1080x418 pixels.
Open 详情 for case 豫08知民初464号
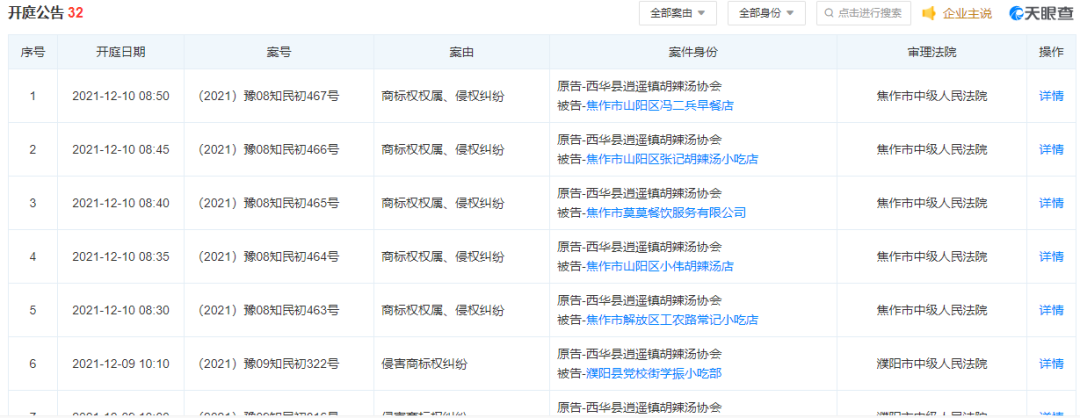pos(1051,256)
